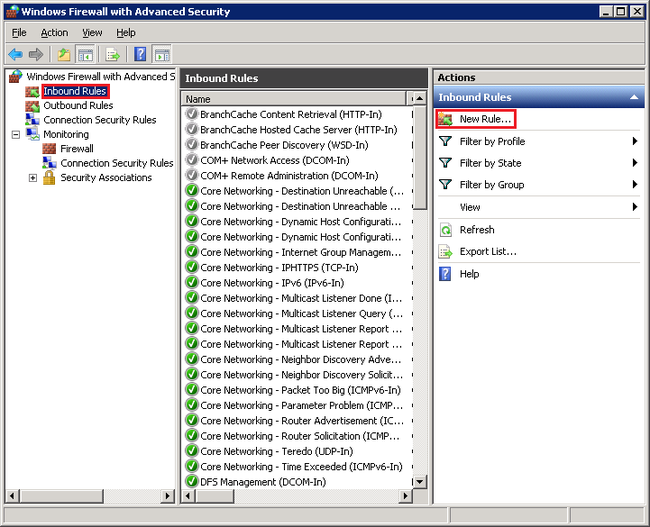
Task: Expand the Security Associations tree node
Action: 33,178
